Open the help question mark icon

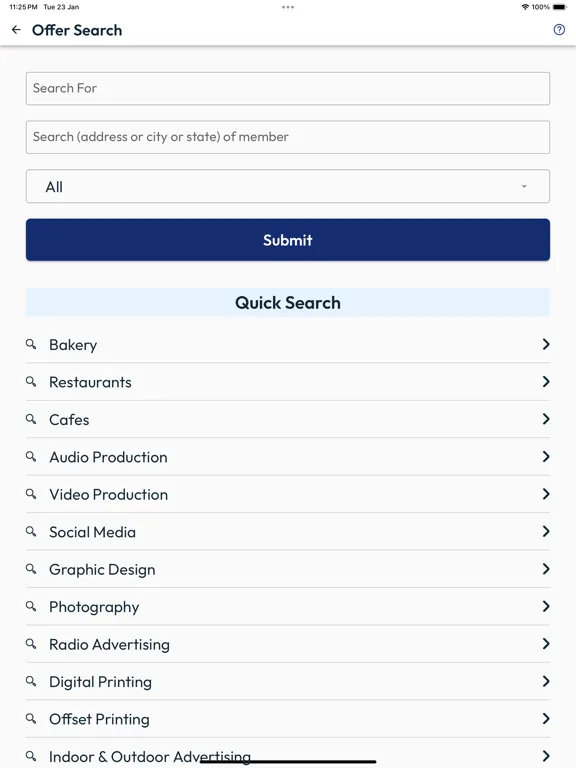click(x=559, y=30)
